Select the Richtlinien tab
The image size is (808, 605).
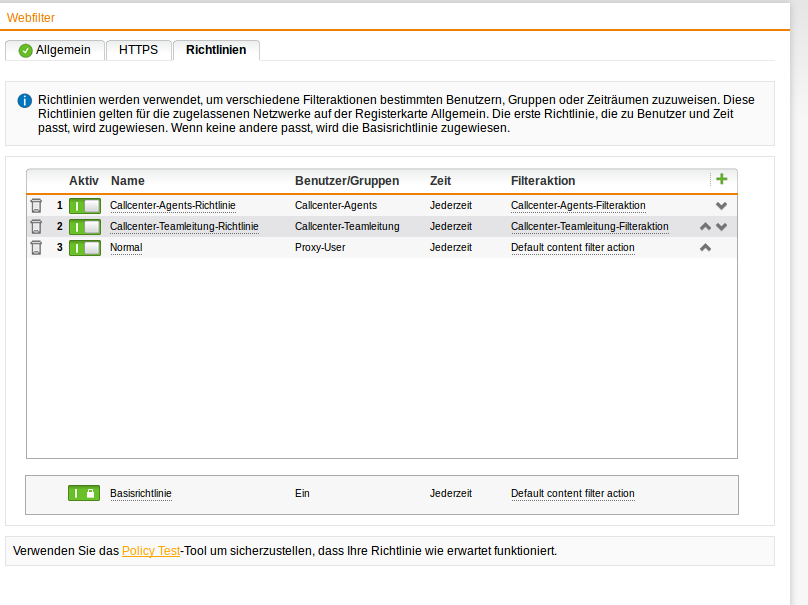point(216,50)
